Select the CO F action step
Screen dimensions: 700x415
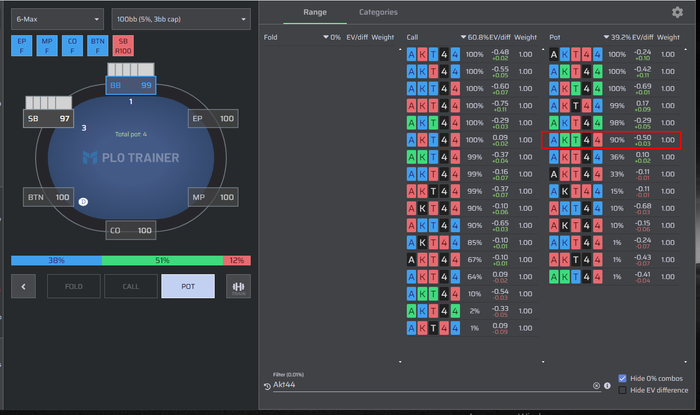(x=72, y=46)
